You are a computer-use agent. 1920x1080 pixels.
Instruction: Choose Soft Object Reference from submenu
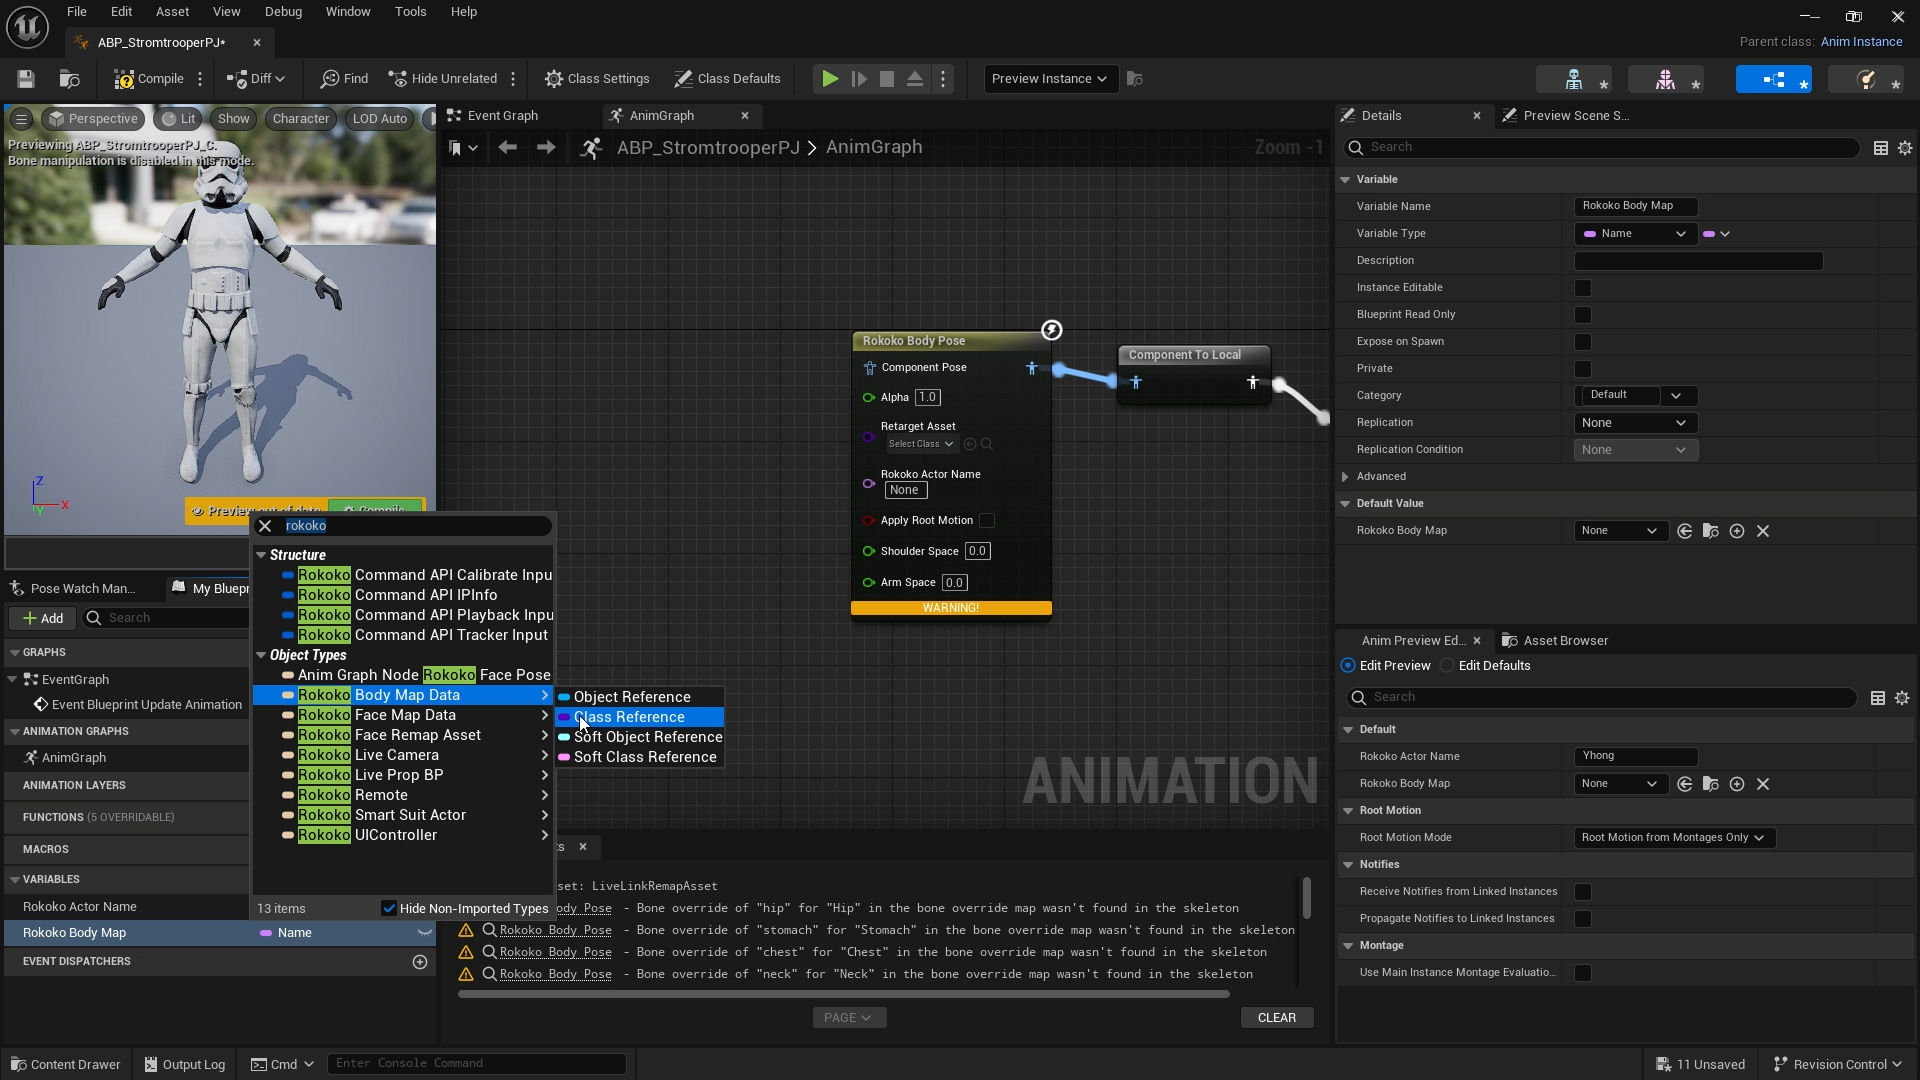click(639, 738)
